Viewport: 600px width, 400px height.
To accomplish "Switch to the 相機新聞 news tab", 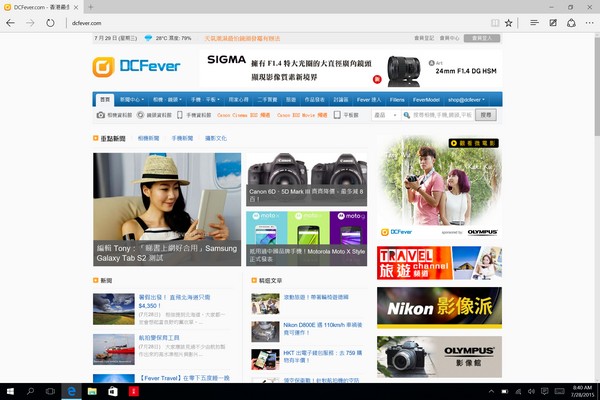I will [x=148, y=138].
